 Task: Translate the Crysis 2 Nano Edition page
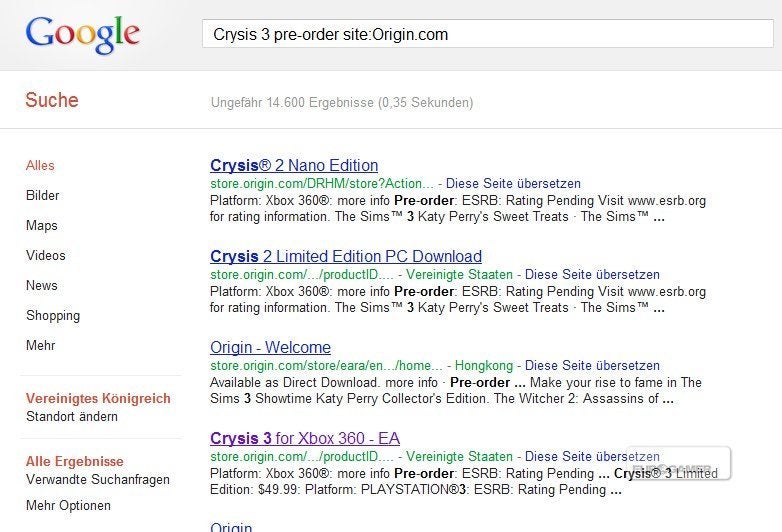click(513, 183)
